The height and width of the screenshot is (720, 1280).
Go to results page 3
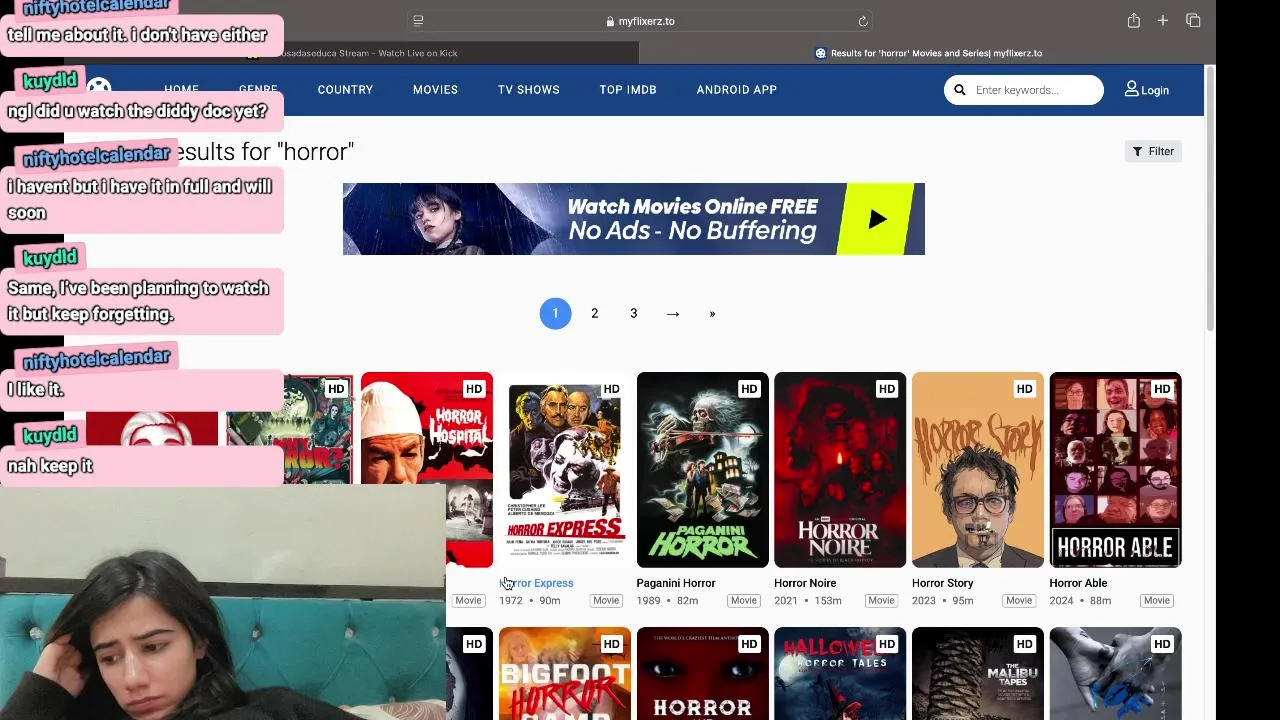click(633, 313)
